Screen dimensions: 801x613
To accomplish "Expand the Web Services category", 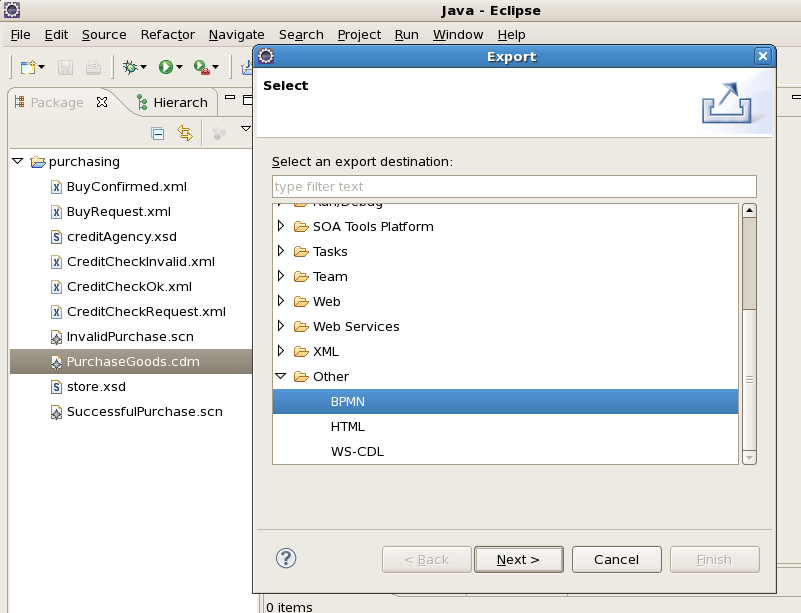I will (x=280, y=325).
